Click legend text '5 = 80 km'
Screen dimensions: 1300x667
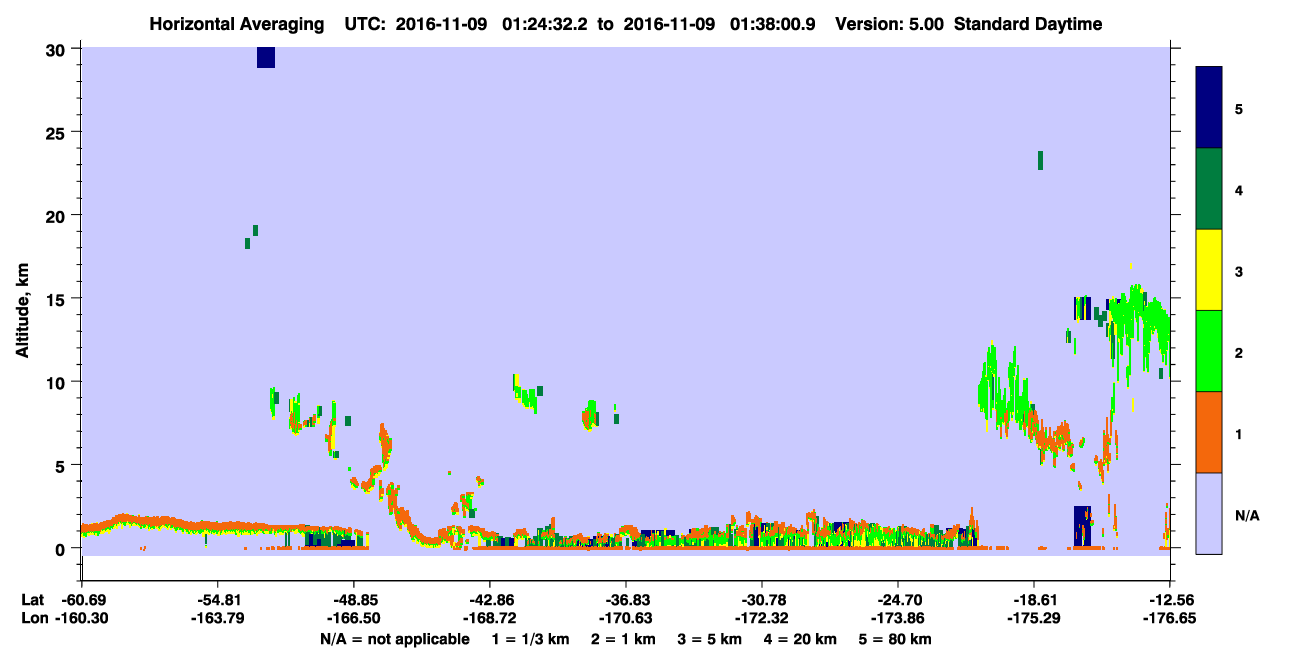(x=896, y=639)
